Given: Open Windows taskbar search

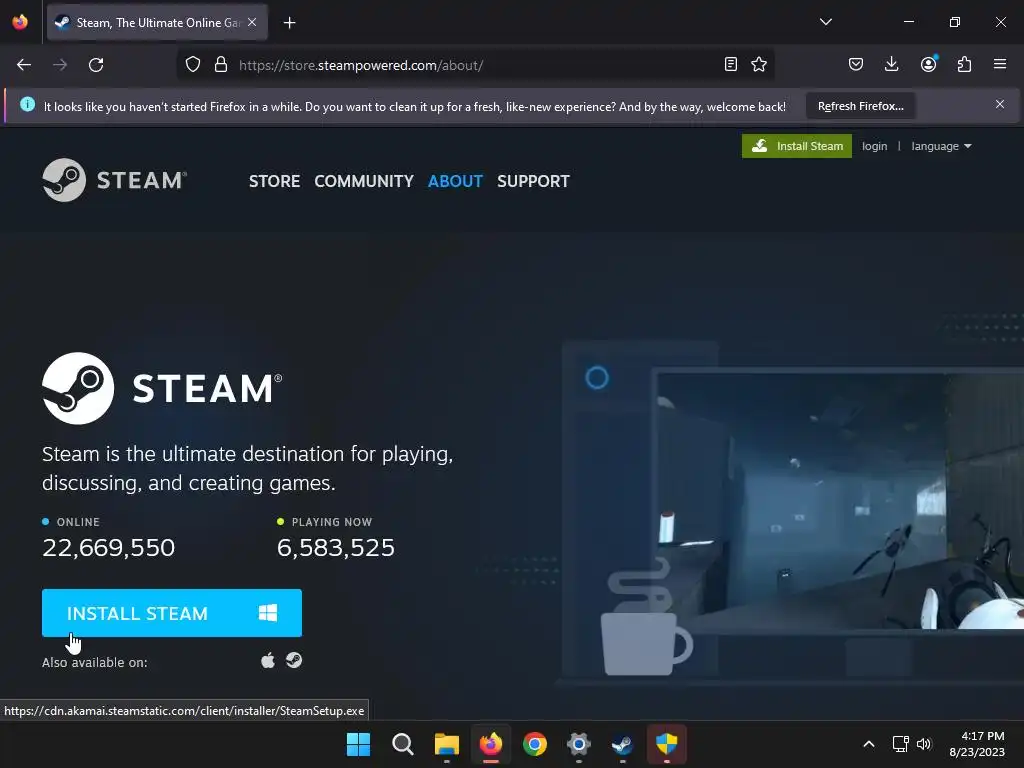Looking at the screenshot, I should [402, 744].
